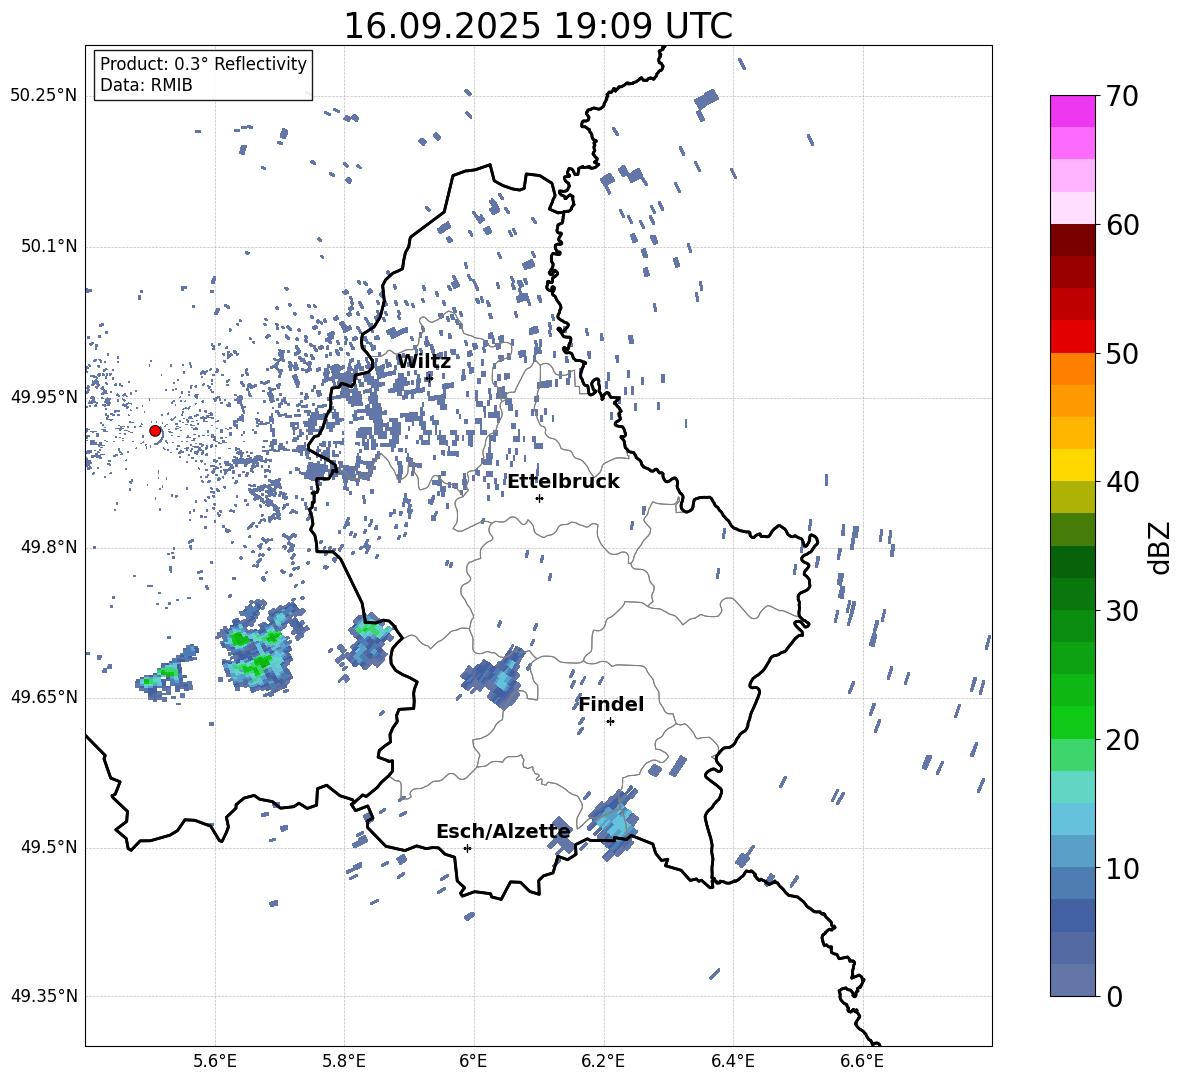Viewport: 1184px width, 1081px height.
Task: Pick the magenta top colorbar segment
Action: coord(1072,111)
